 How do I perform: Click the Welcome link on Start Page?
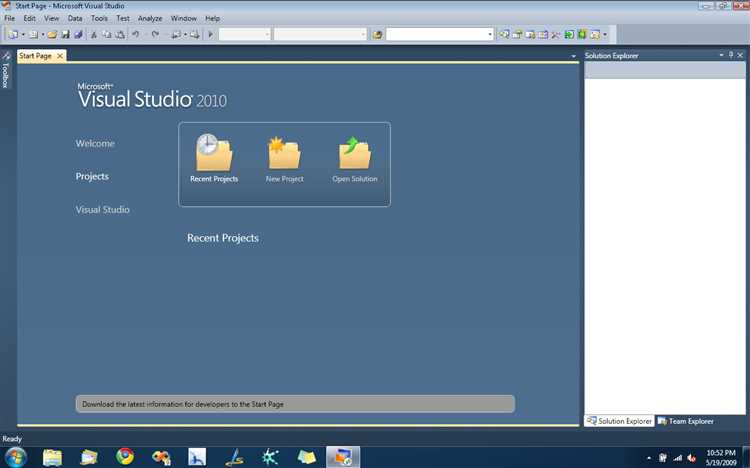95,144
